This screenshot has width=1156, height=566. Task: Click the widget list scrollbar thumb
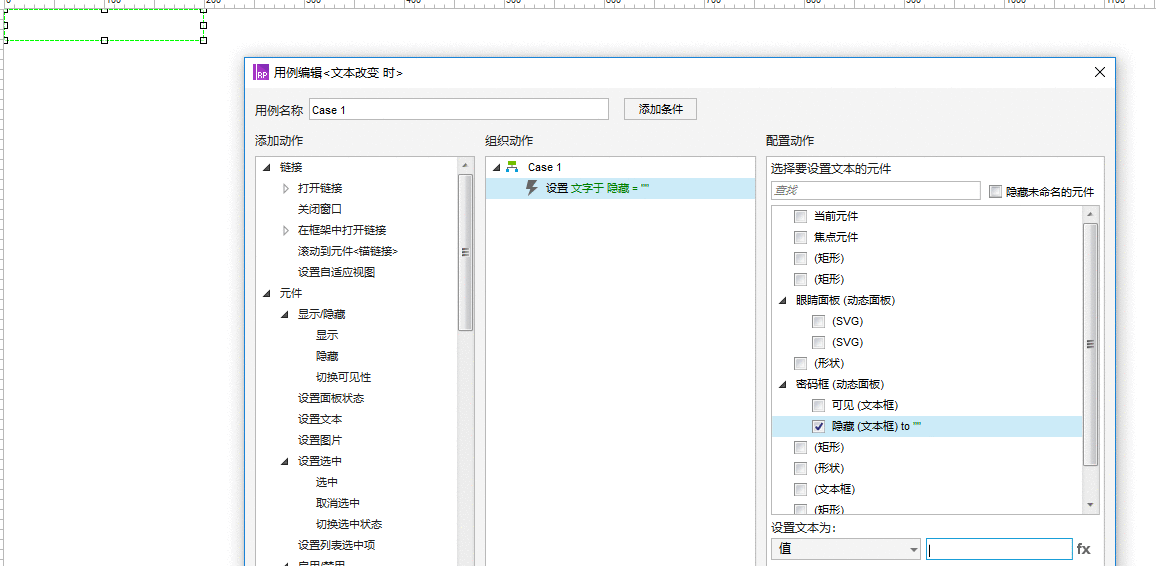[x=1090, y=344]
